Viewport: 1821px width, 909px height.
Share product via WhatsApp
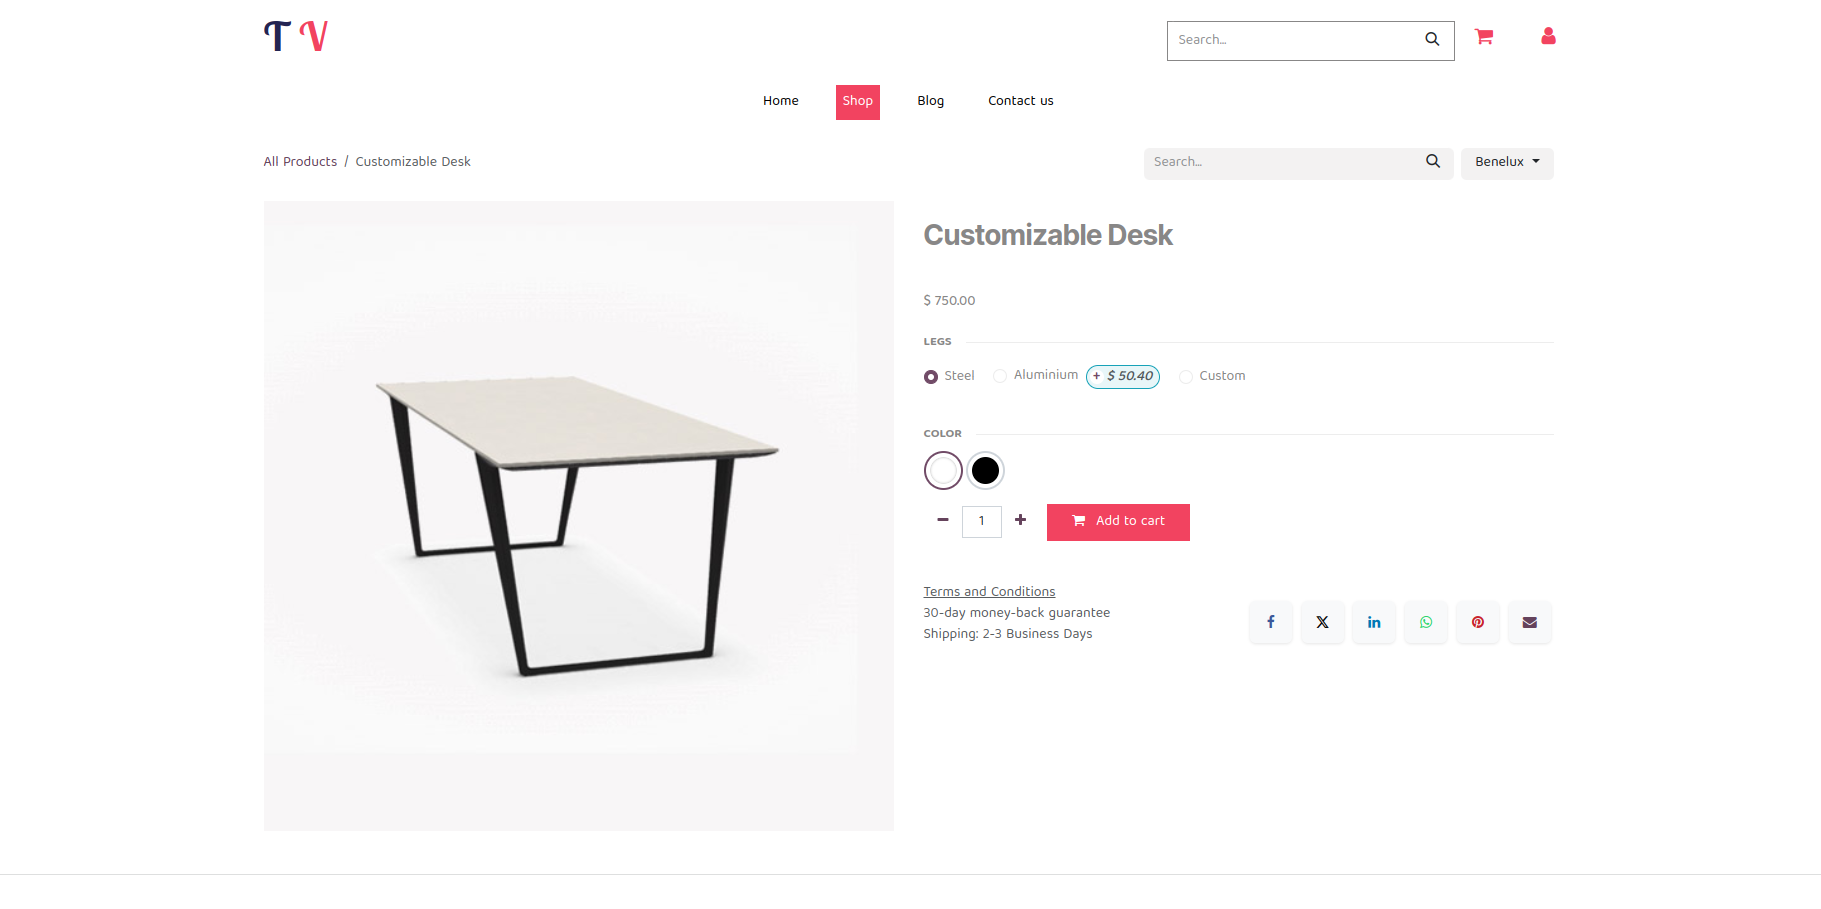[x=1426, y=622]
